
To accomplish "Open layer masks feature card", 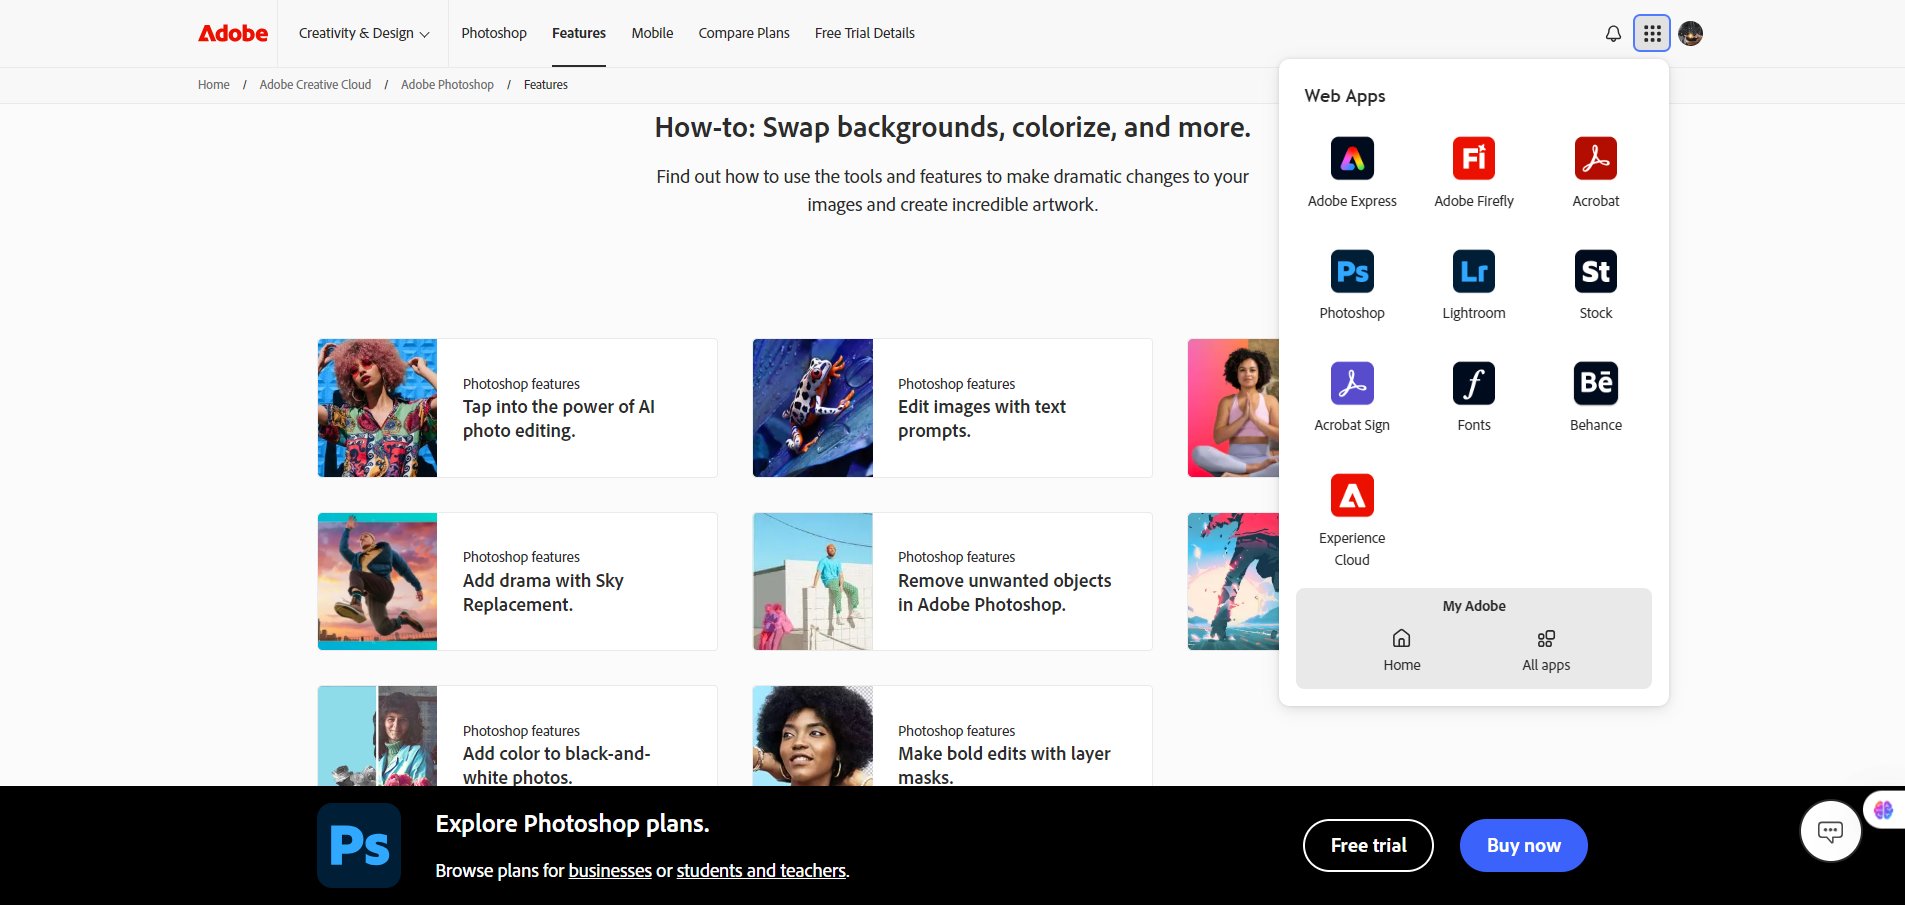I will pos(952,736).
